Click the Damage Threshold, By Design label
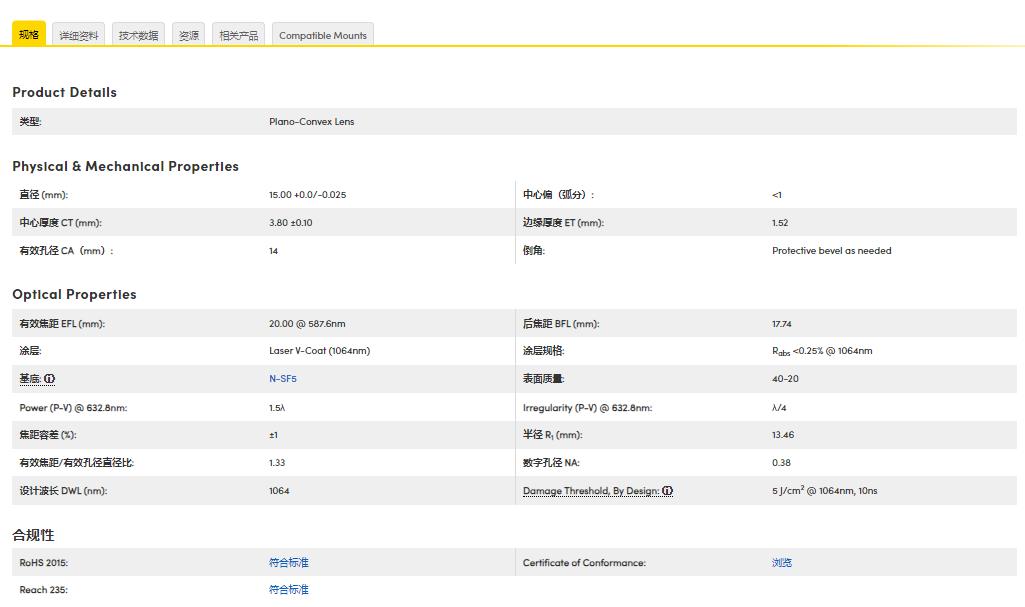The image size is (1025, 607). [x=590, y=491]
